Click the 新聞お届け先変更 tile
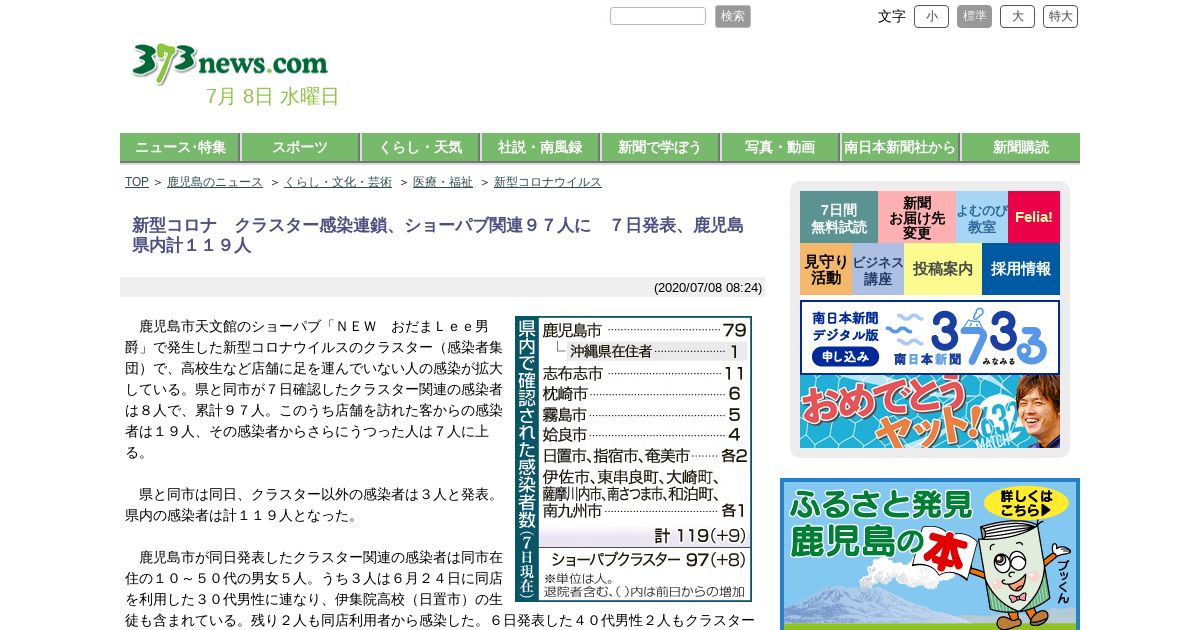This screenshot has height=630, width=1200. 917,217
